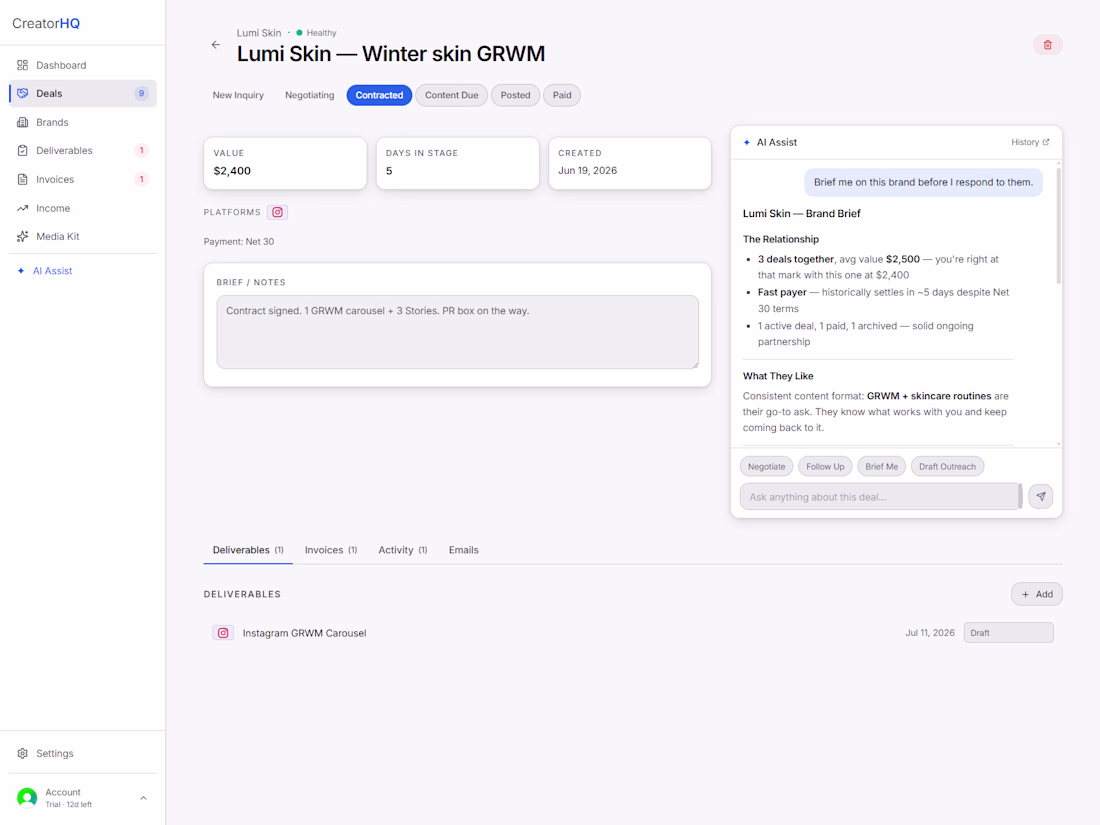Send the AI message with paper plane icon

tap(1041, 497)
